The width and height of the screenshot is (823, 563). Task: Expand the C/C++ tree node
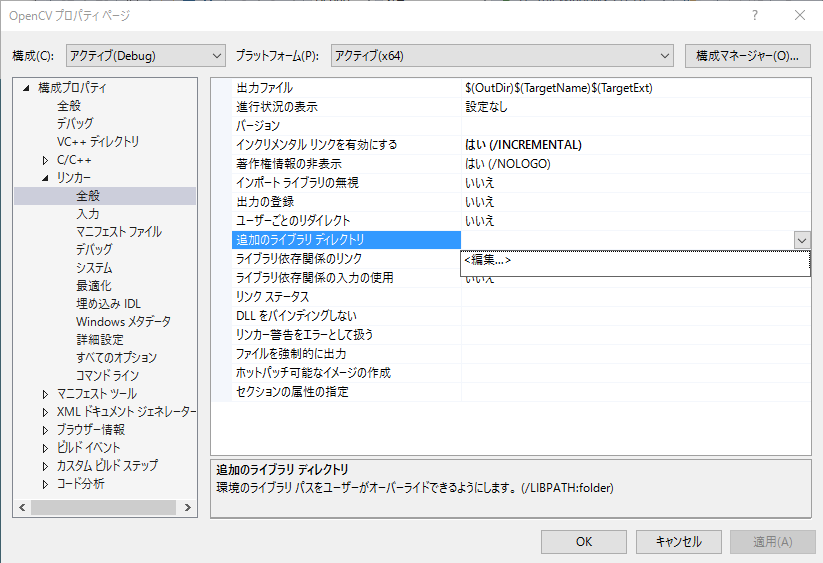[45, 160]
